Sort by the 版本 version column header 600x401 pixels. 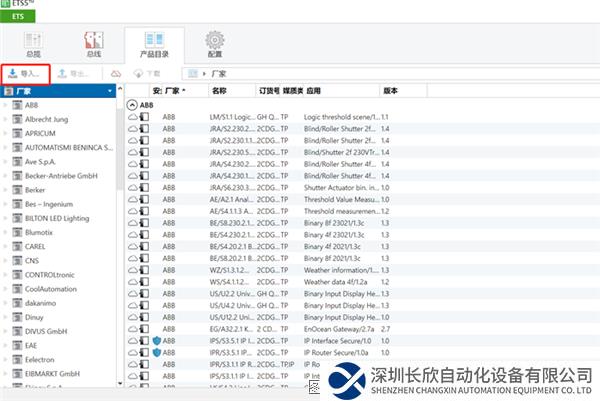389,91
